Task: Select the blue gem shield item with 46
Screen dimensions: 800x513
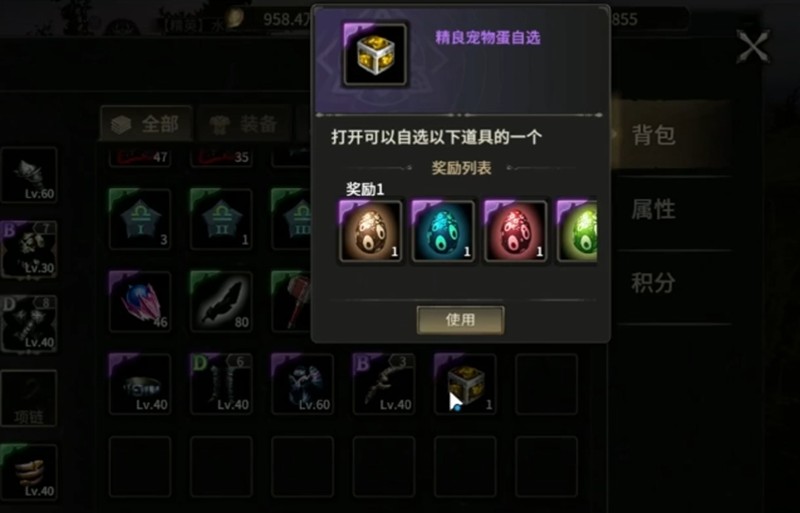Action: 140,302
